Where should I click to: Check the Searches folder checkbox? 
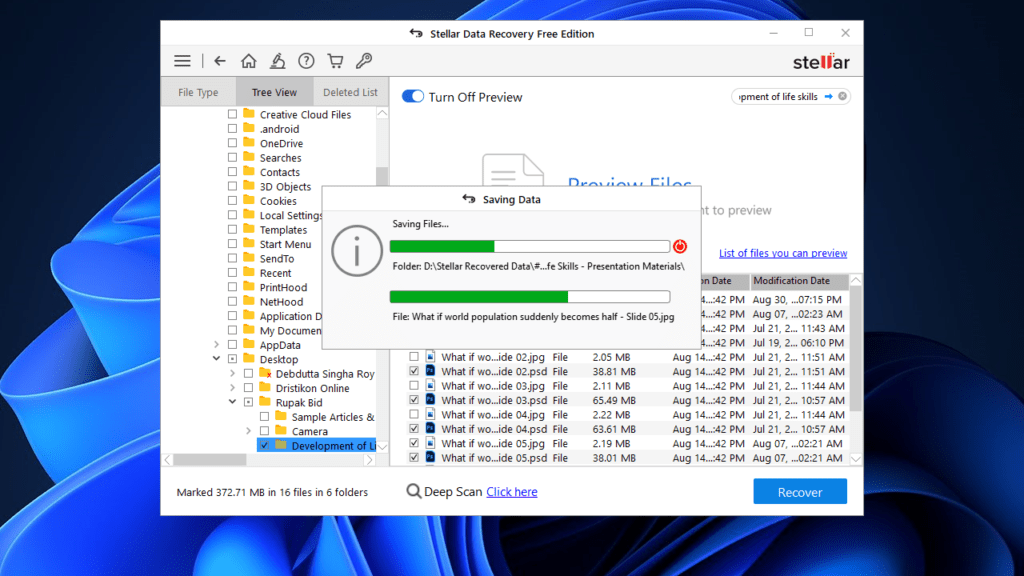pyautogui.click(x=232, y=157)
